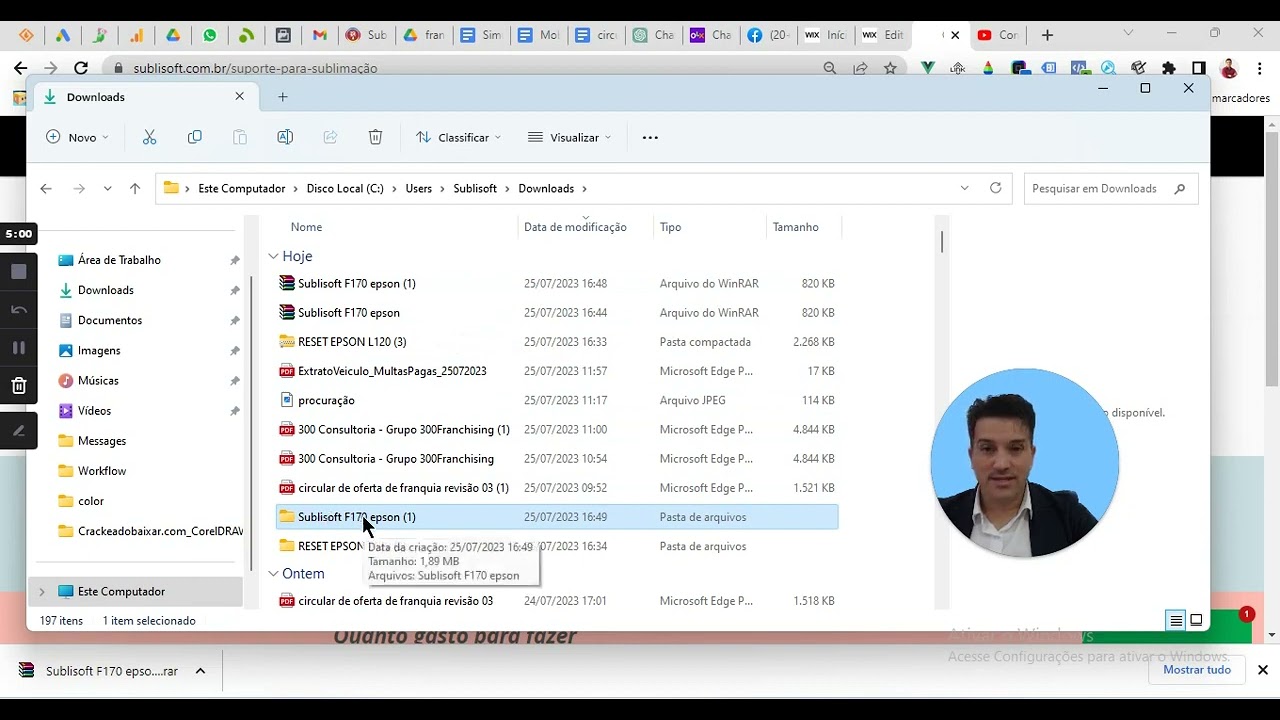The image size is (1280, 720).
Task: Stop the screen recording from the side toolbar
Action: 19,271
